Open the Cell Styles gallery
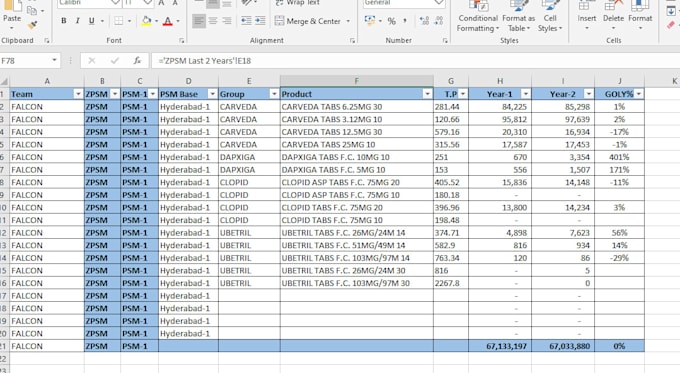Viewport: 680px width, 373px height. pyautogui.click(x=550, y=16)
